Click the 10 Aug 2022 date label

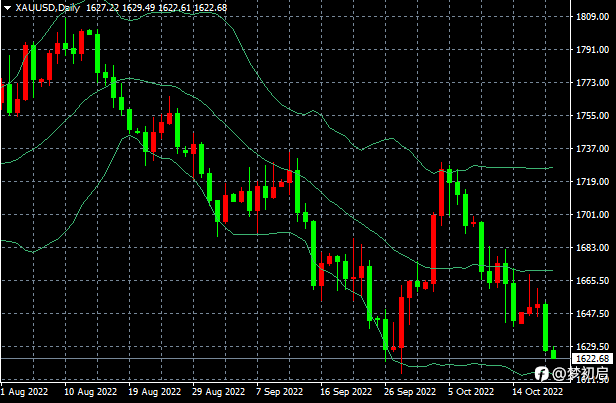click(x=90, y=392)
